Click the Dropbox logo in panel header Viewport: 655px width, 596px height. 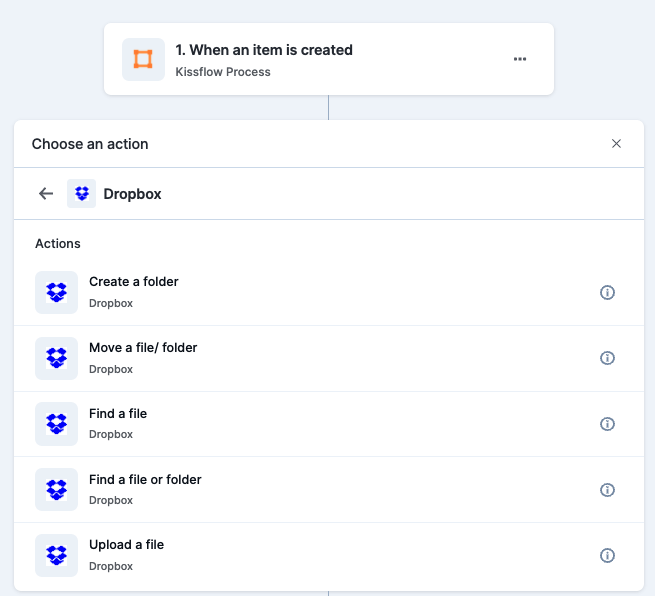[x=82, y=194]
